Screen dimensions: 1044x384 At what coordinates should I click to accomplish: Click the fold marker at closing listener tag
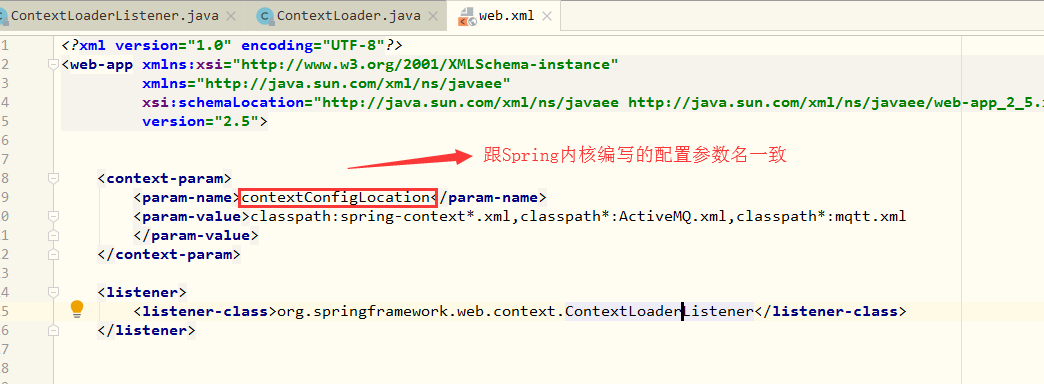(x=53, y=330)
